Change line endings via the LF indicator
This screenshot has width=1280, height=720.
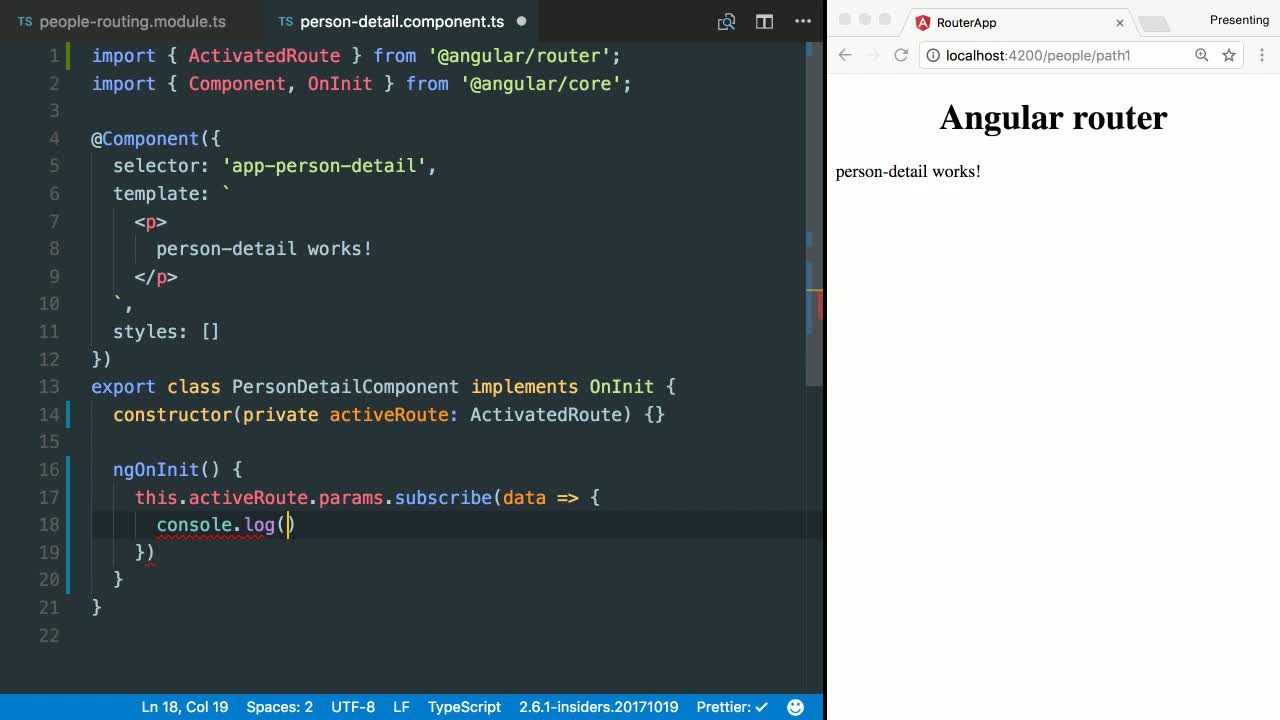tap(401, 707)
